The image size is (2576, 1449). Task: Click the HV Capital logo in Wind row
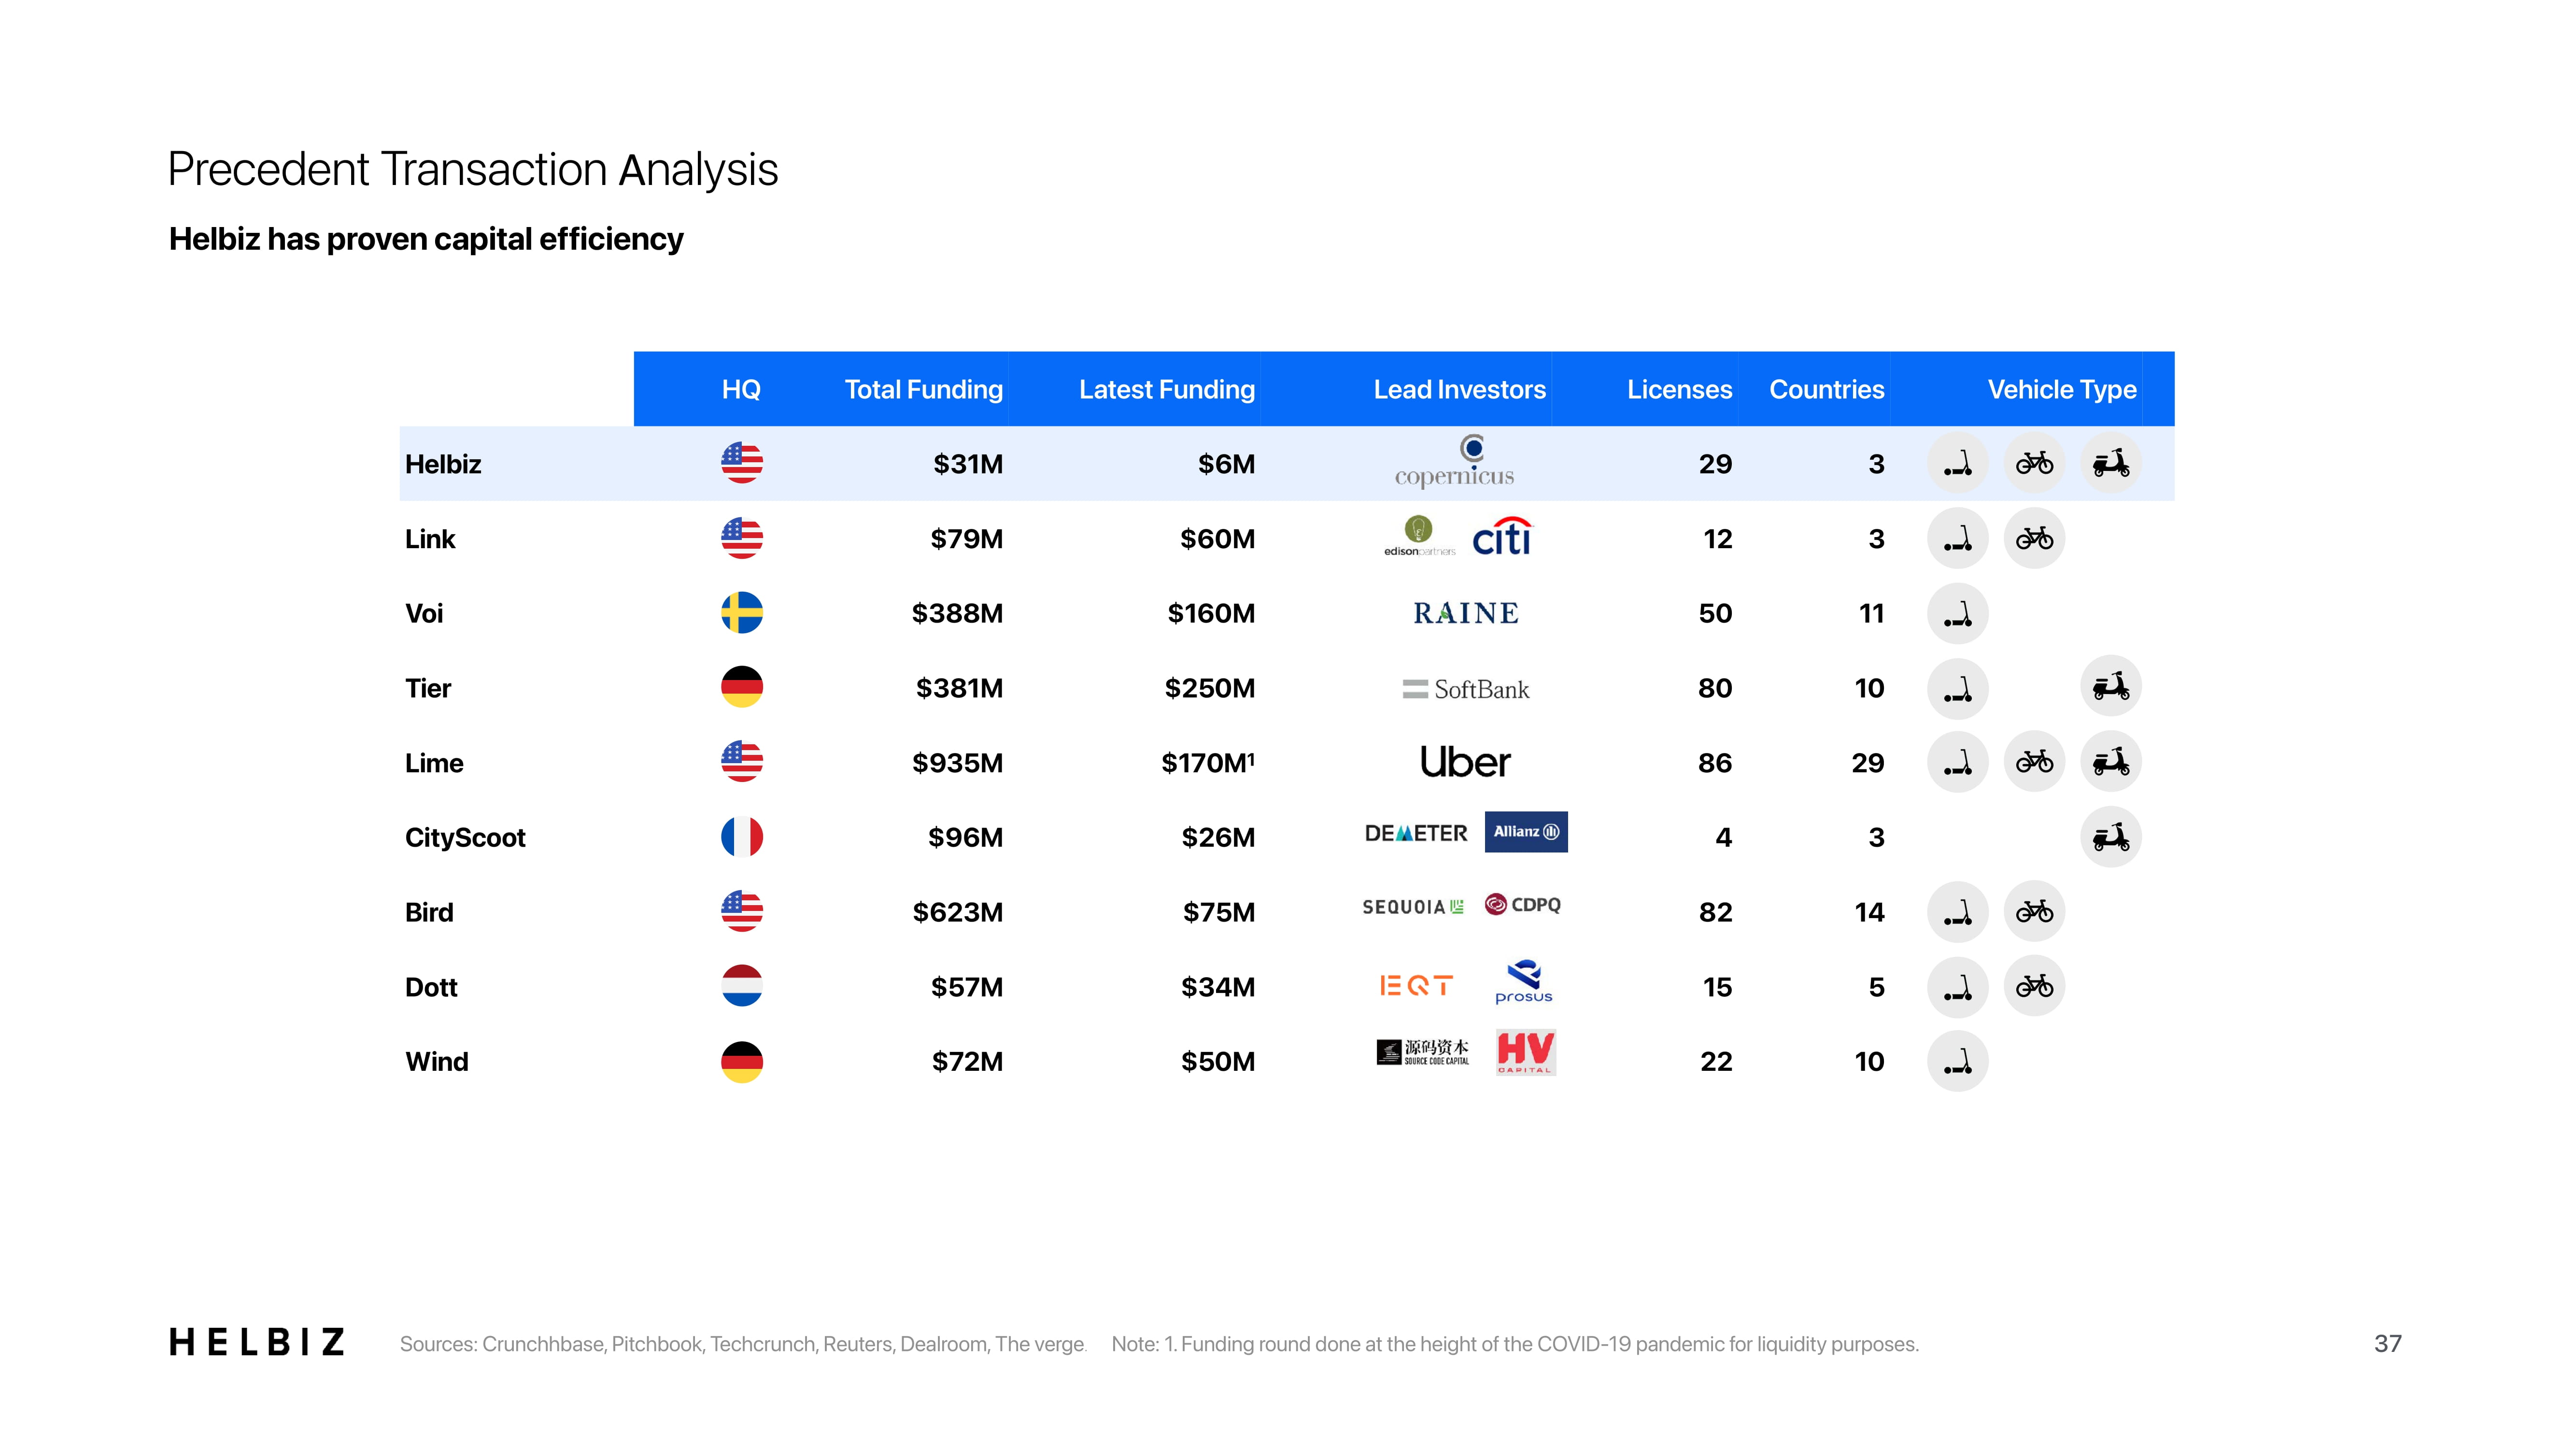[x=1525, y=1052]
